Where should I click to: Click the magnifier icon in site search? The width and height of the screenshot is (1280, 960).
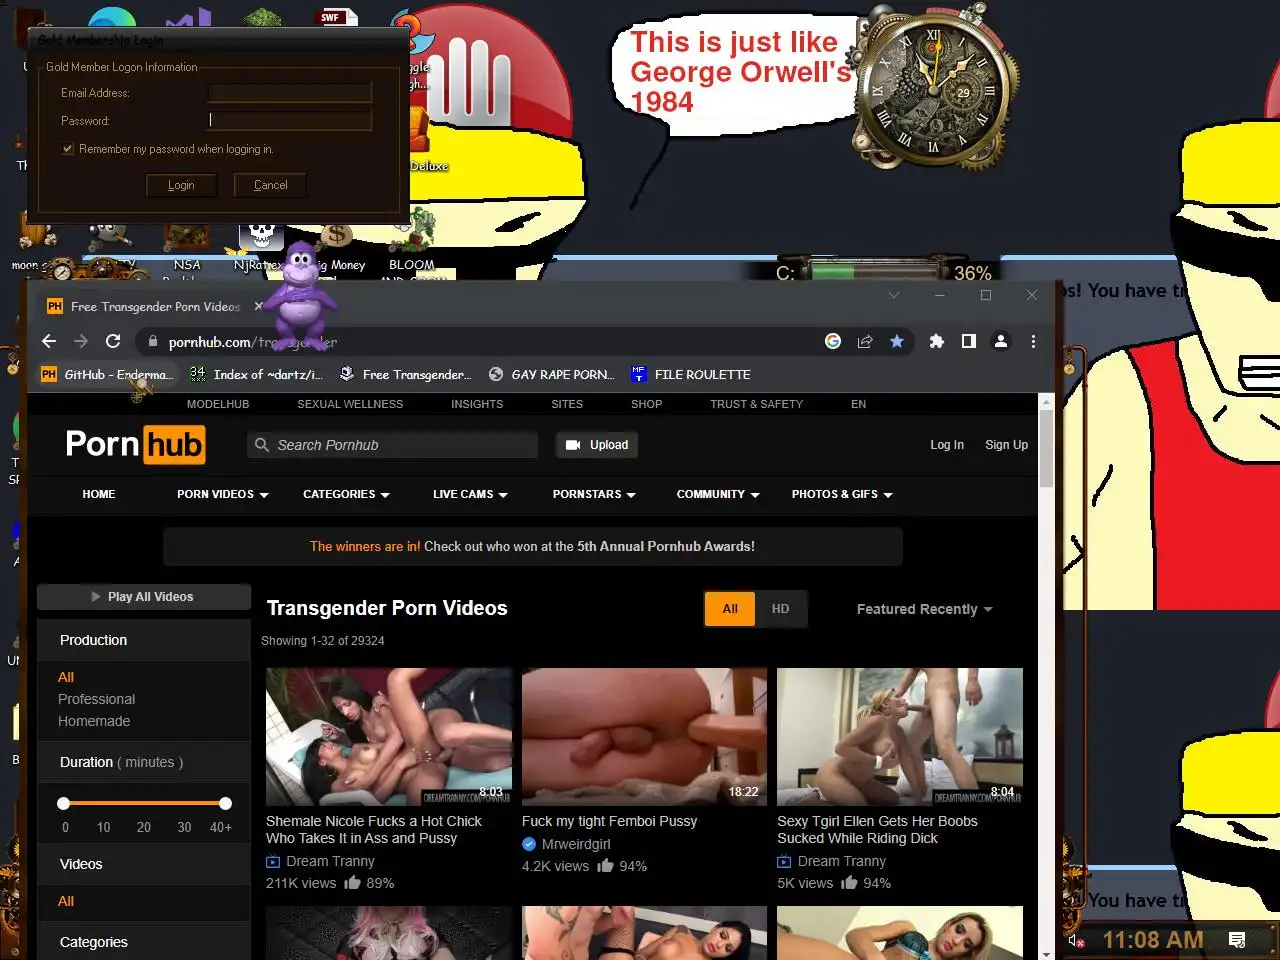(262, 445)
